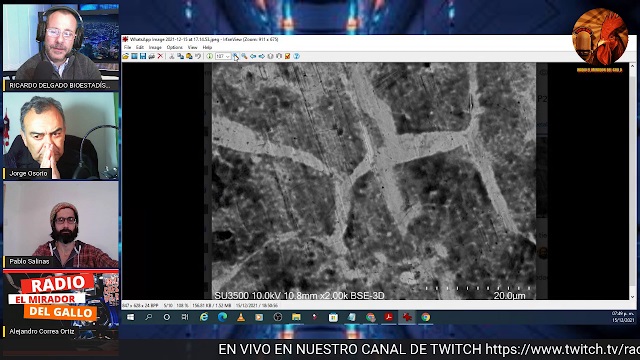The image size is (640, 360).
Task: Click the taskbar Search magnifier
Action: pyautogui.click(x=149, y=317)
